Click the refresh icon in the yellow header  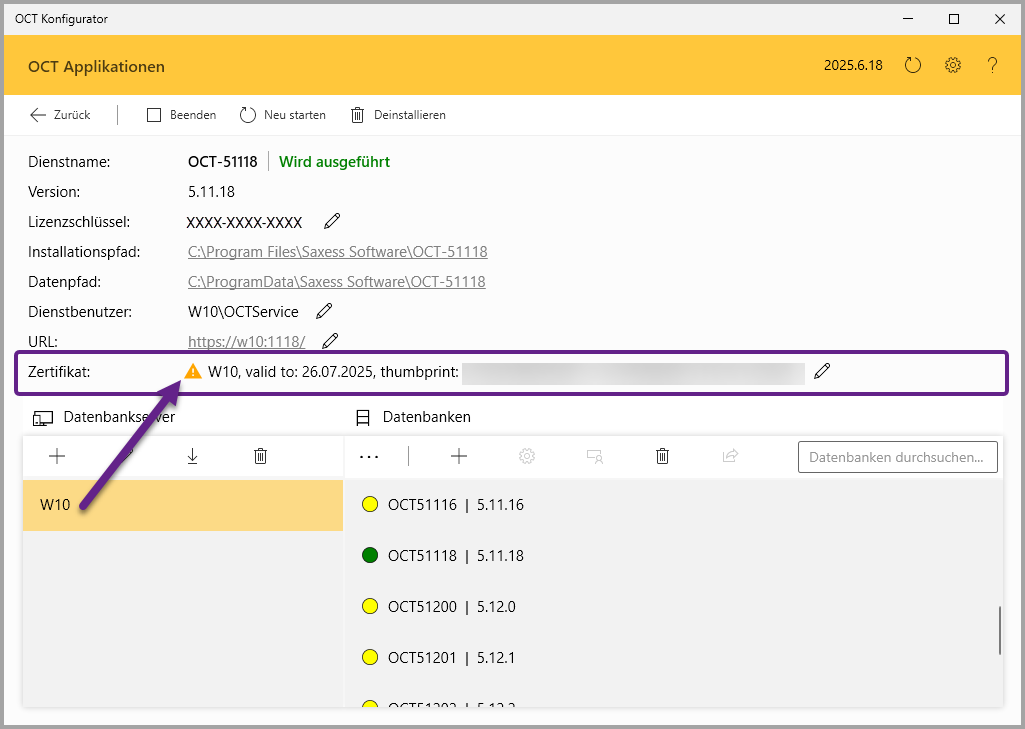coord(912,66)
